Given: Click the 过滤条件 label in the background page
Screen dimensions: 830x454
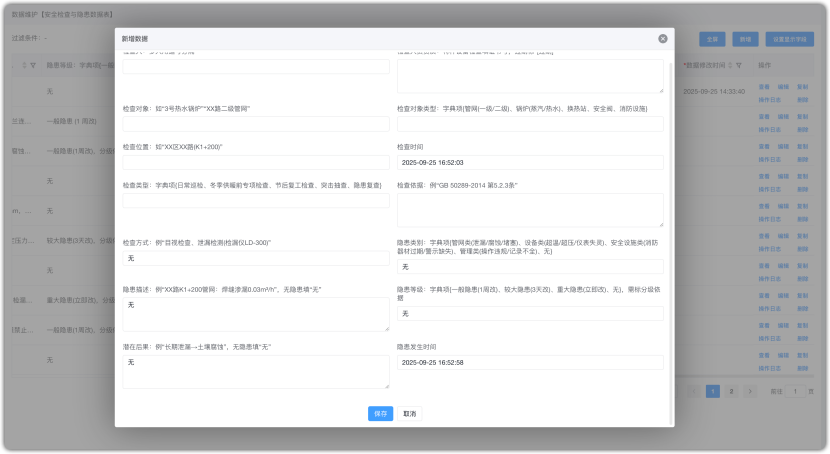Looking at the screenshot, I should click(29, 38).
